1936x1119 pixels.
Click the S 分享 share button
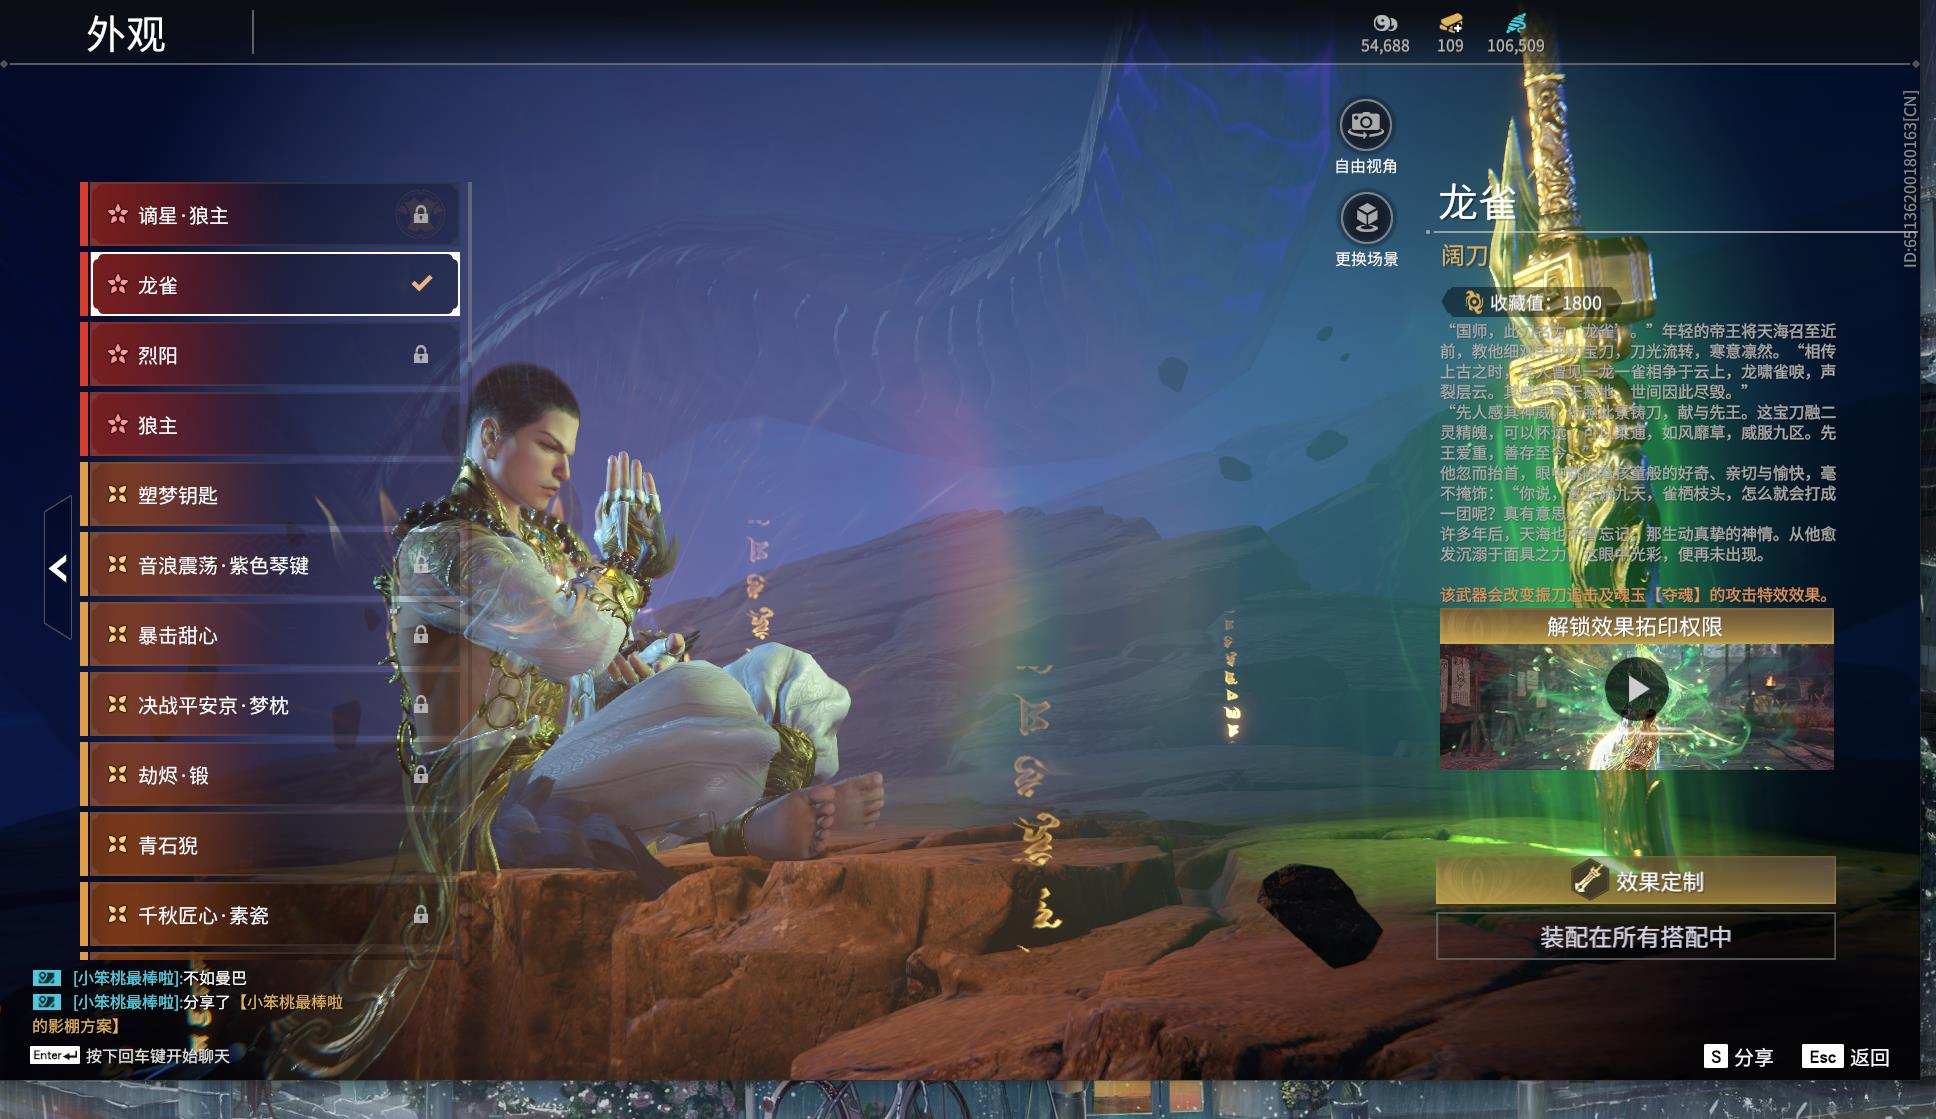[1738, 1057]
